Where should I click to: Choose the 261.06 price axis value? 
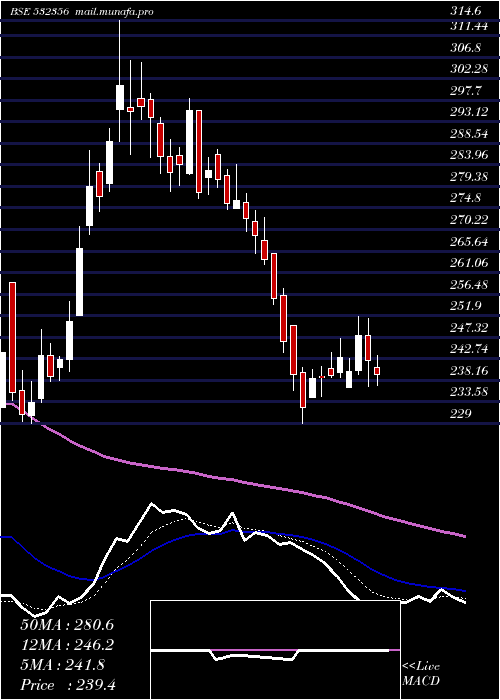click(469, 263)
